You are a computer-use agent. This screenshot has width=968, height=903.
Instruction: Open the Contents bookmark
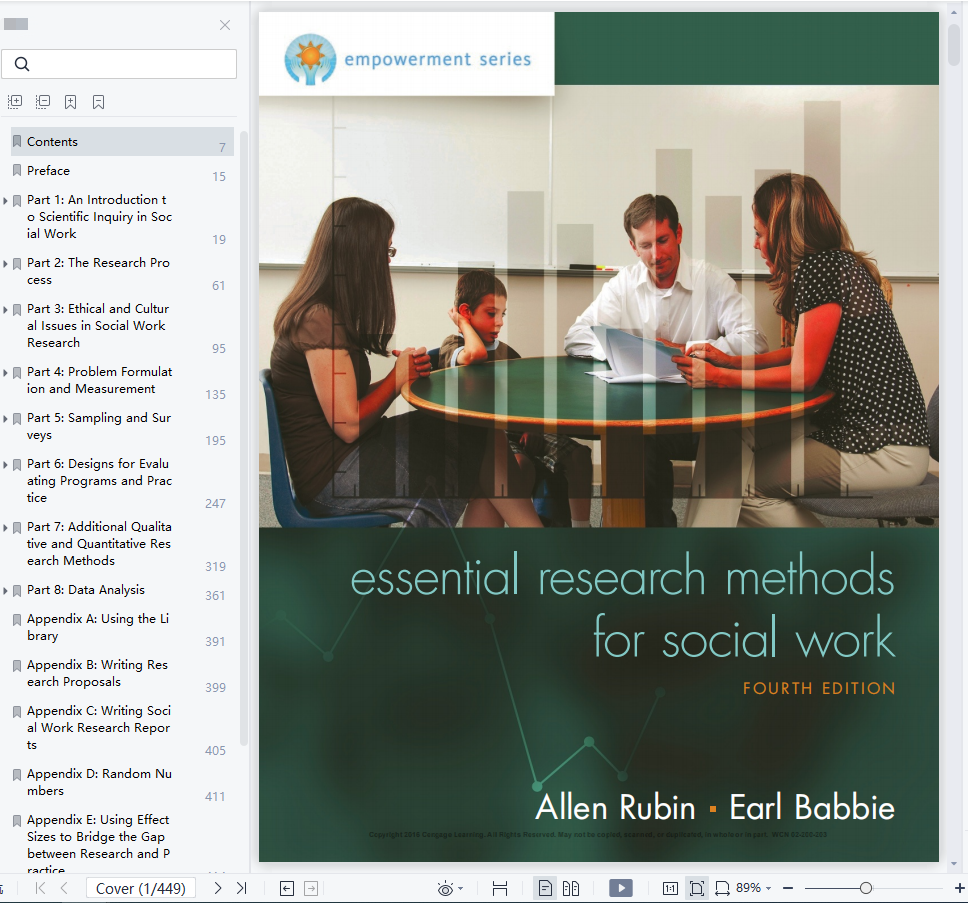click(x=122, y=142)
